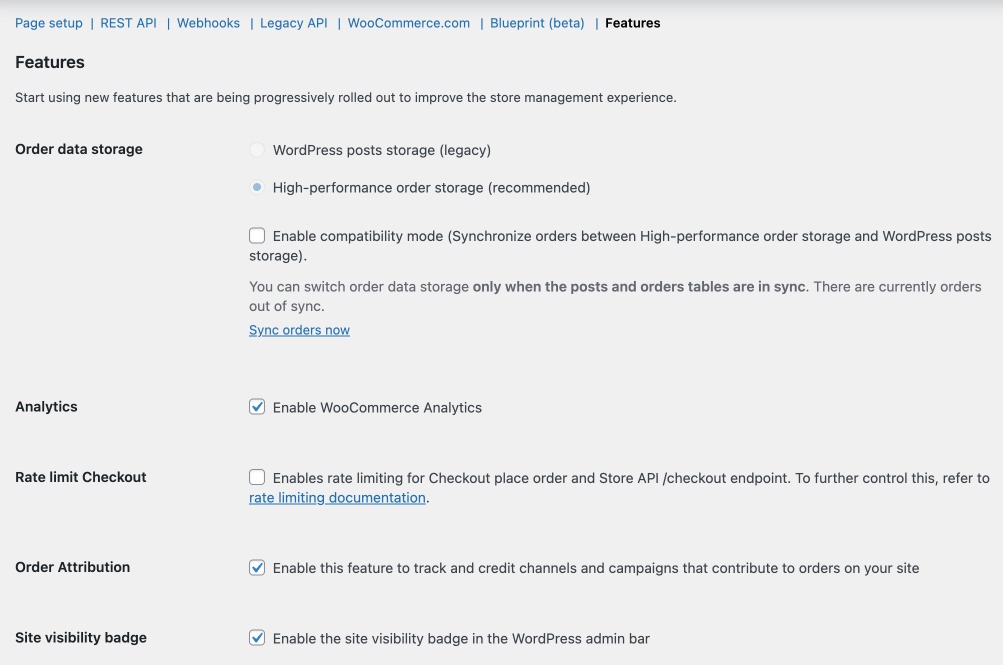Image resolution: width=1003 pixels, height=665 pixels.
Task: Enable rate limiting for Checkout
Action: 257,477
